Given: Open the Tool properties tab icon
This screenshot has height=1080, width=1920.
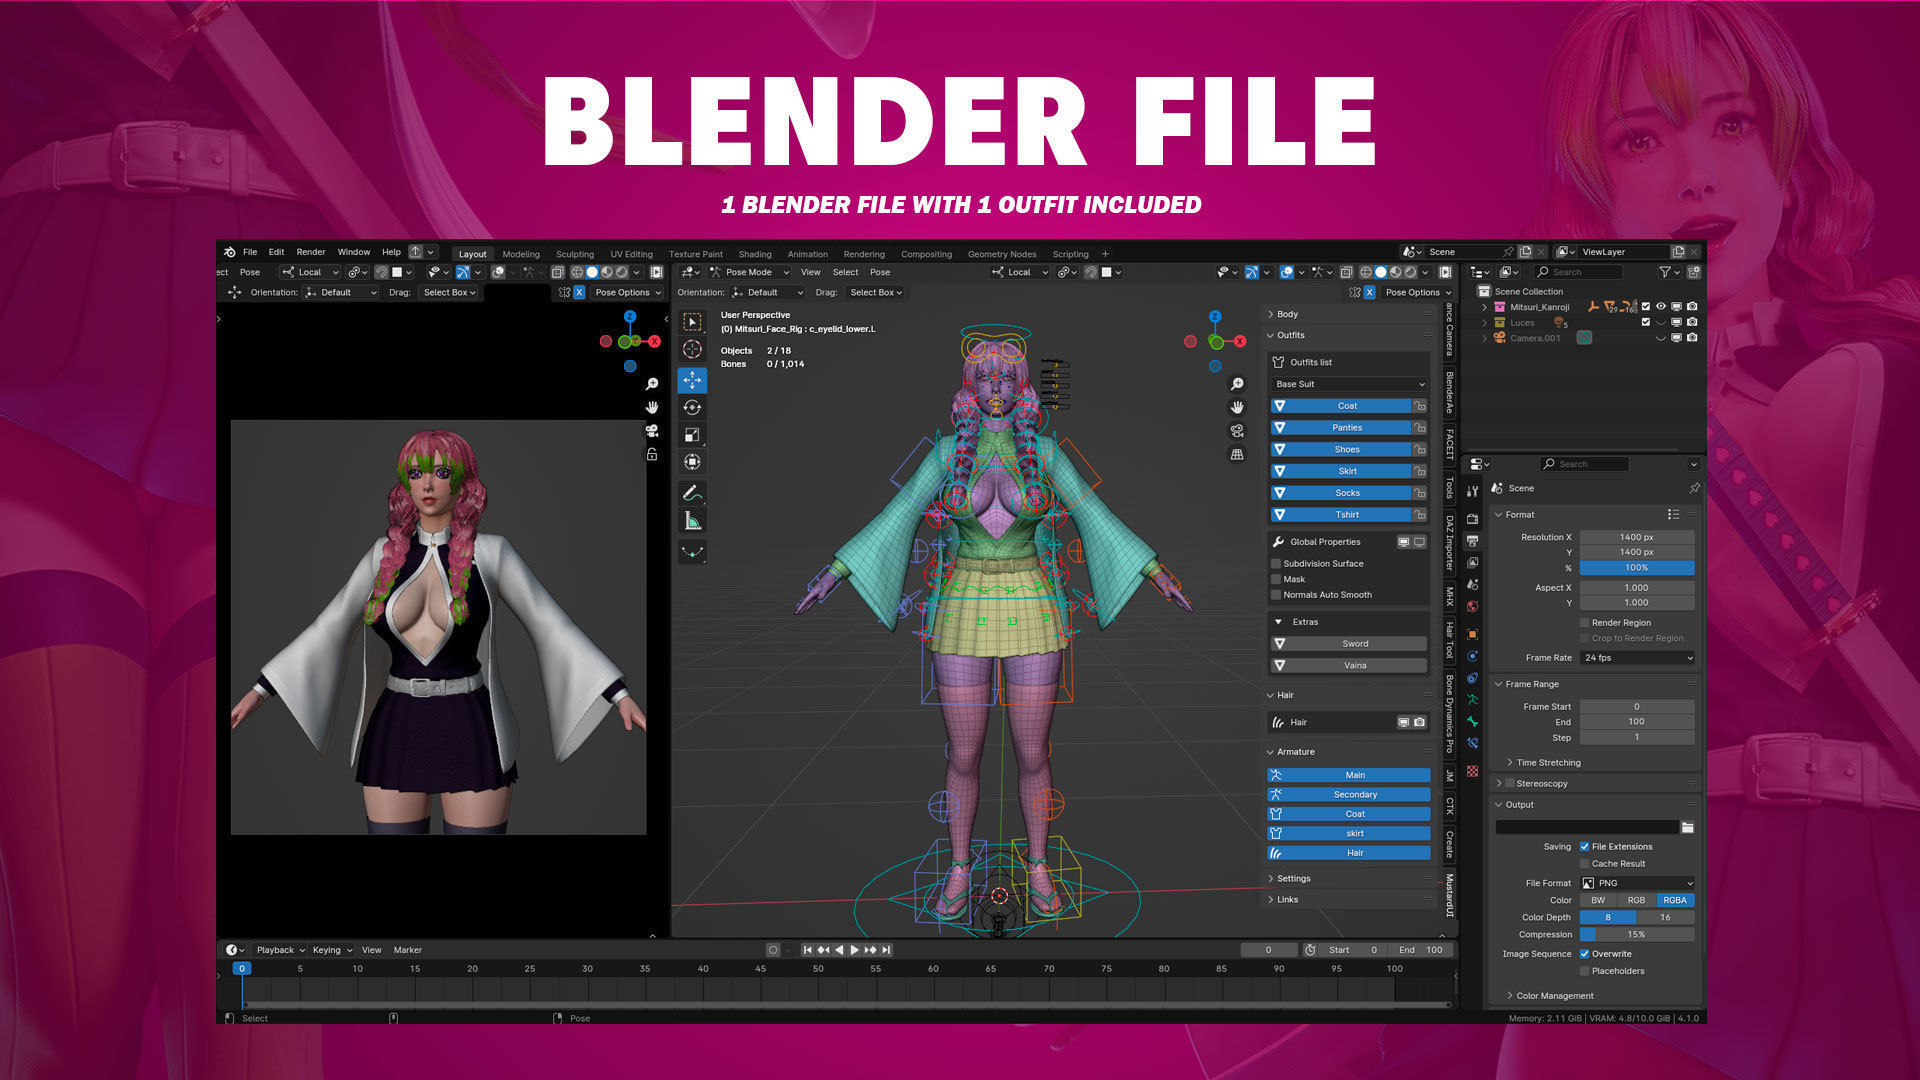Looking at the screenshot, I should (x=1472, y=490).
